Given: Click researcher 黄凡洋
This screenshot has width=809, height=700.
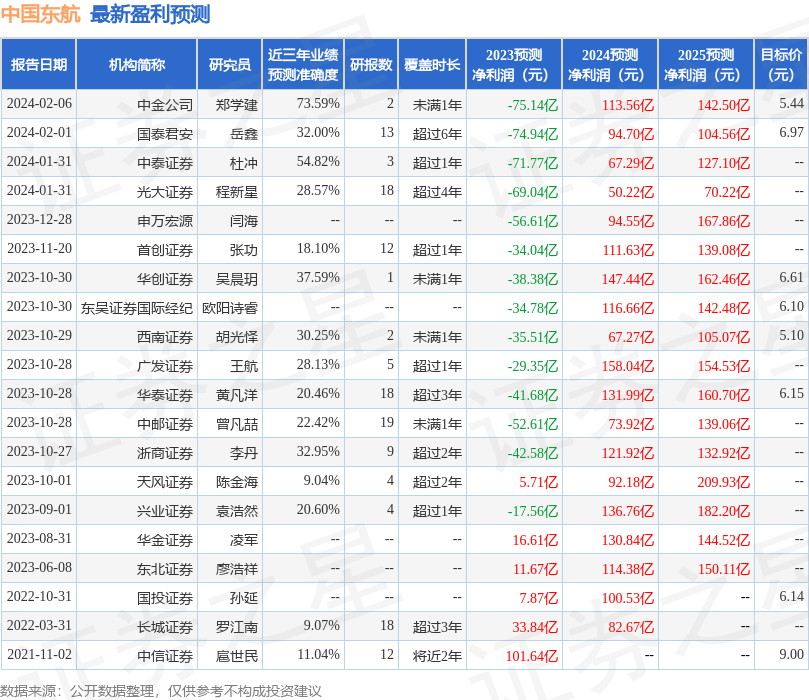Looking at the screenshot, I should coord(237,395).
